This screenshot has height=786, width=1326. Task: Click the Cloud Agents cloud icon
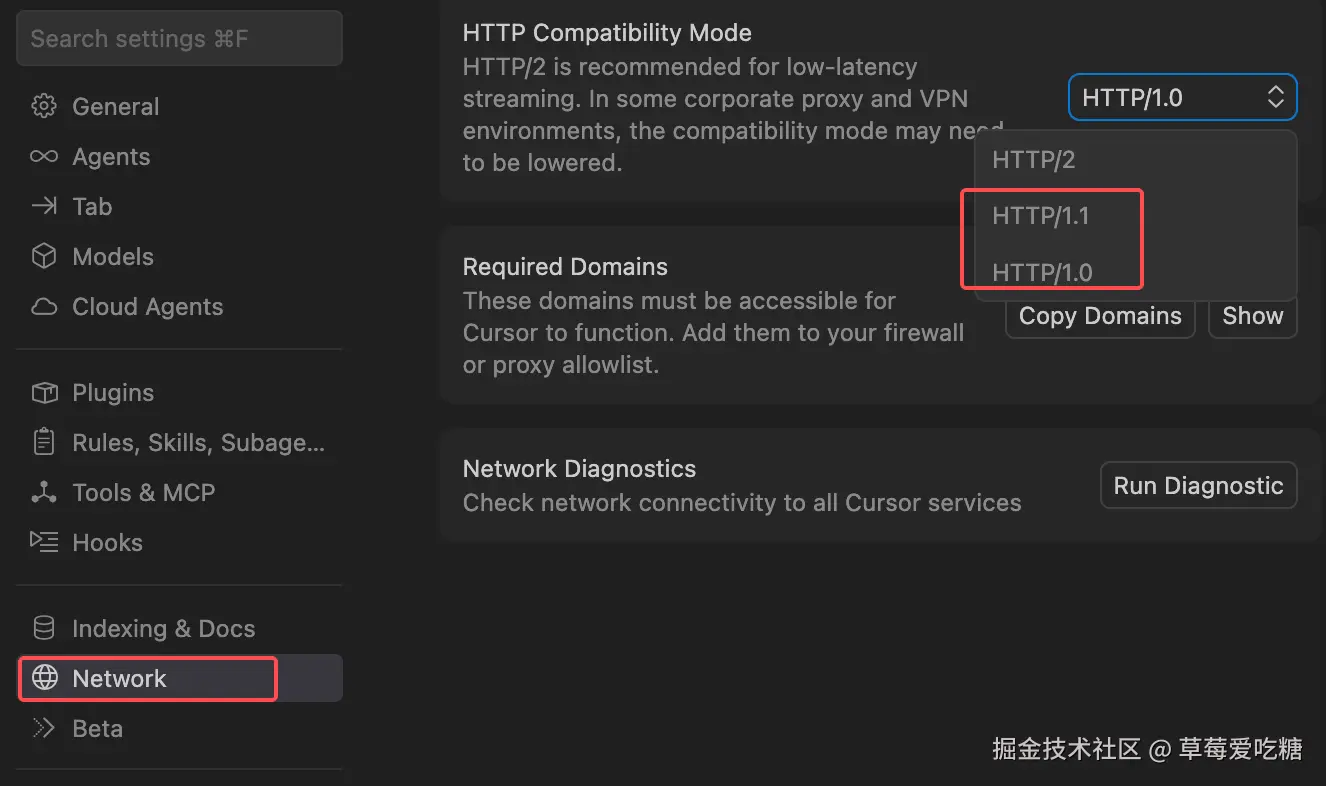44,306
